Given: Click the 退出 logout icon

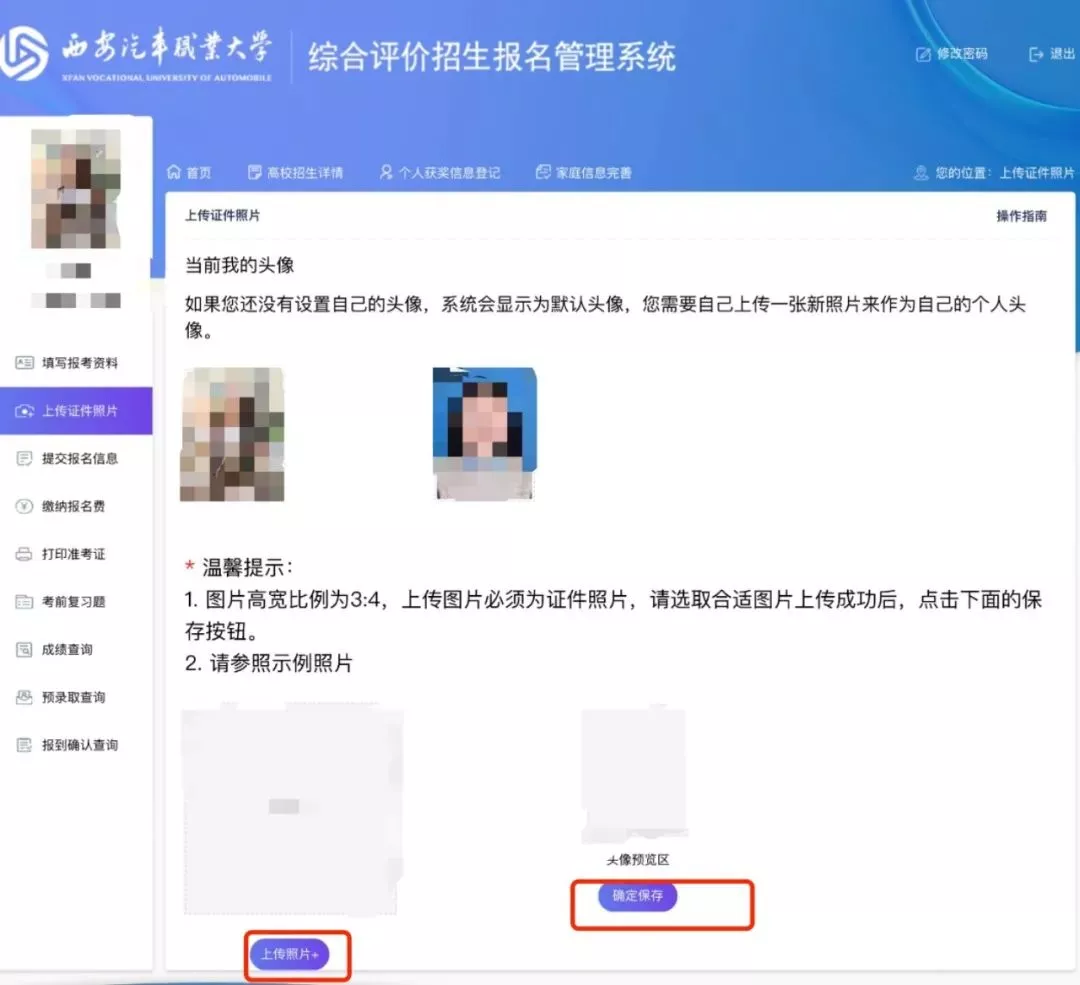Looking at the screenshot, I should click(1036, 55).
